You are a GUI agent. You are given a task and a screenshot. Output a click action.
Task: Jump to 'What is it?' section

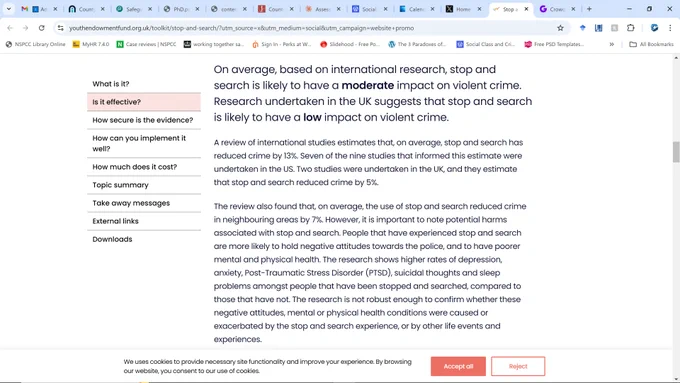coord(111,84)
